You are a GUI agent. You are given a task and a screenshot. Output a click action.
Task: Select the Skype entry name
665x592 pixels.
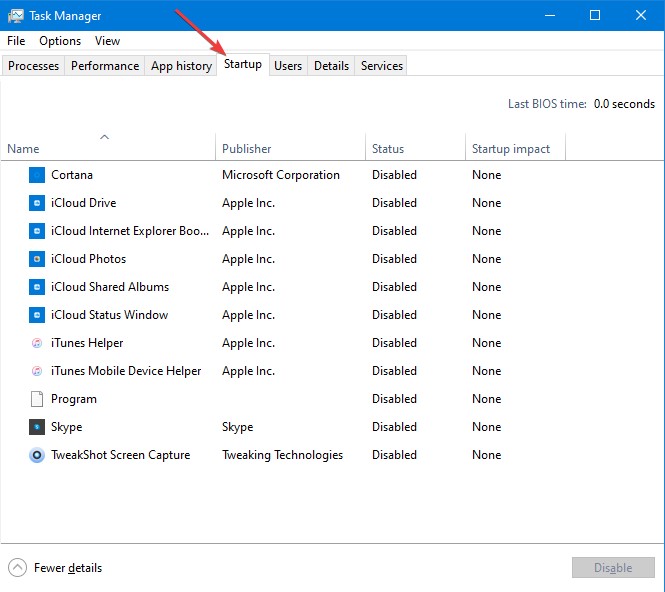coord(67,427)
